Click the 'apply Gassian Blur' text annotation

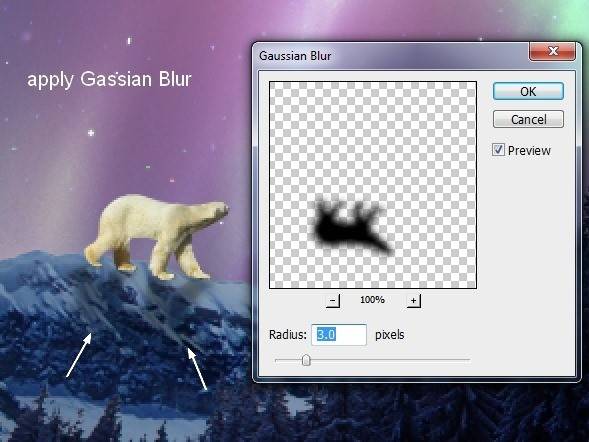109,79
